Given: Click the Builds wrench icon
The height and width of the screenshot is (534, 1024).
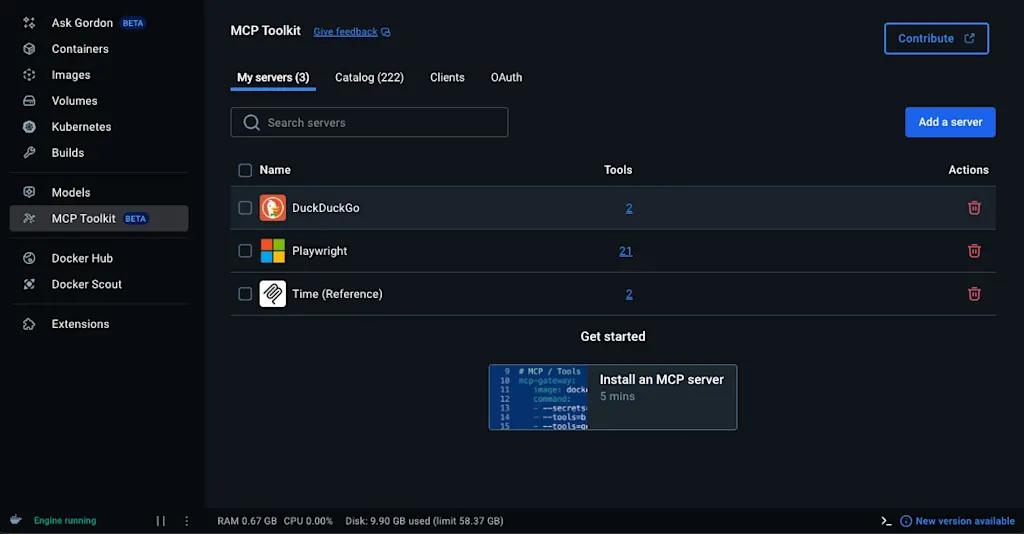Looking at the screenshot, I should (x=29, y=153).
